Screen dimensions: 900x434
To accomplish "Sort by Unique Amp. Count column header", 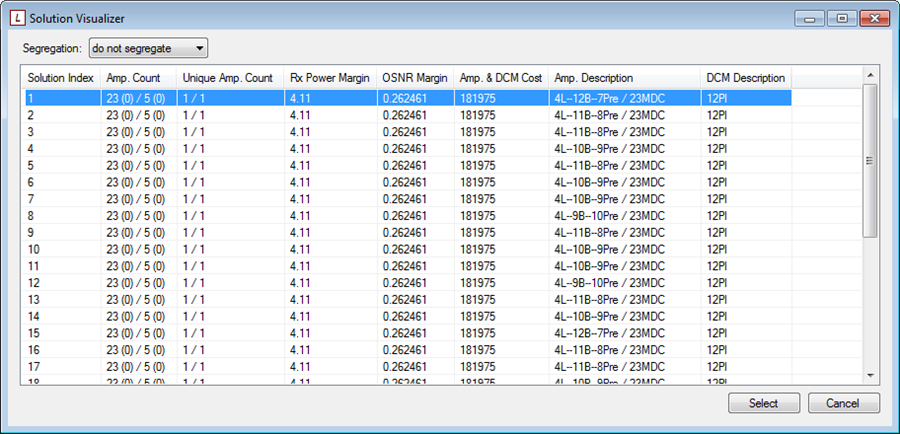I will tap(231, 78).
